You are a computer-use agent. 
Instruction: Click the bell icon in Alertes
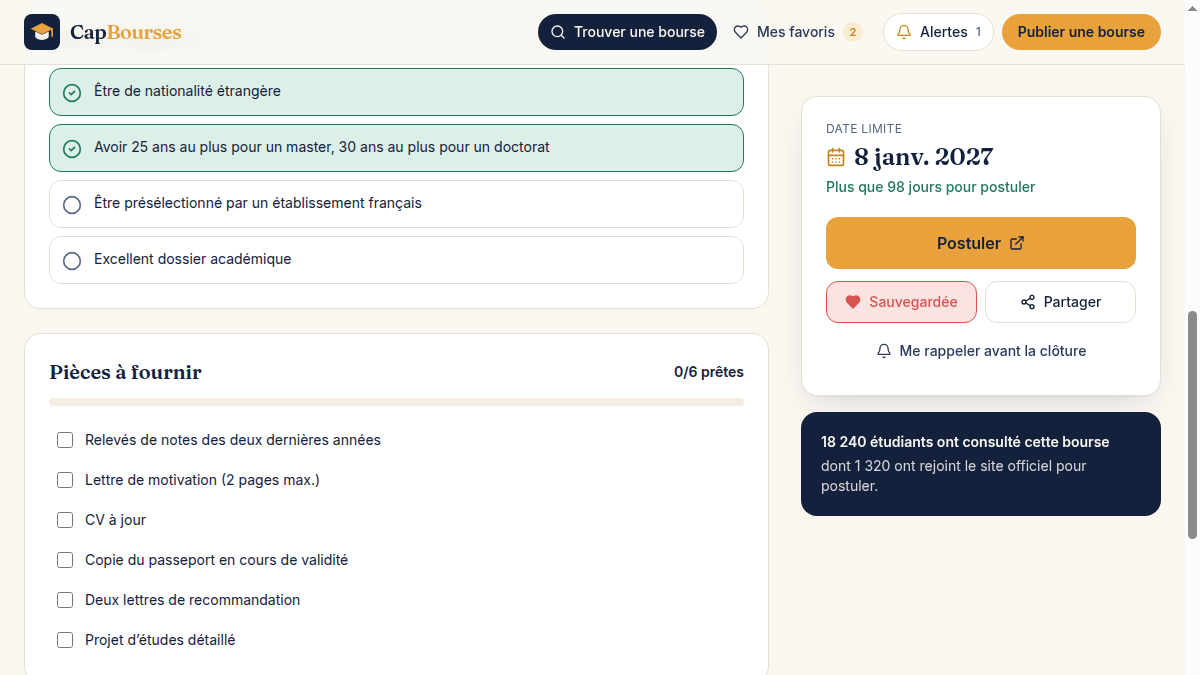coord(904,32)
